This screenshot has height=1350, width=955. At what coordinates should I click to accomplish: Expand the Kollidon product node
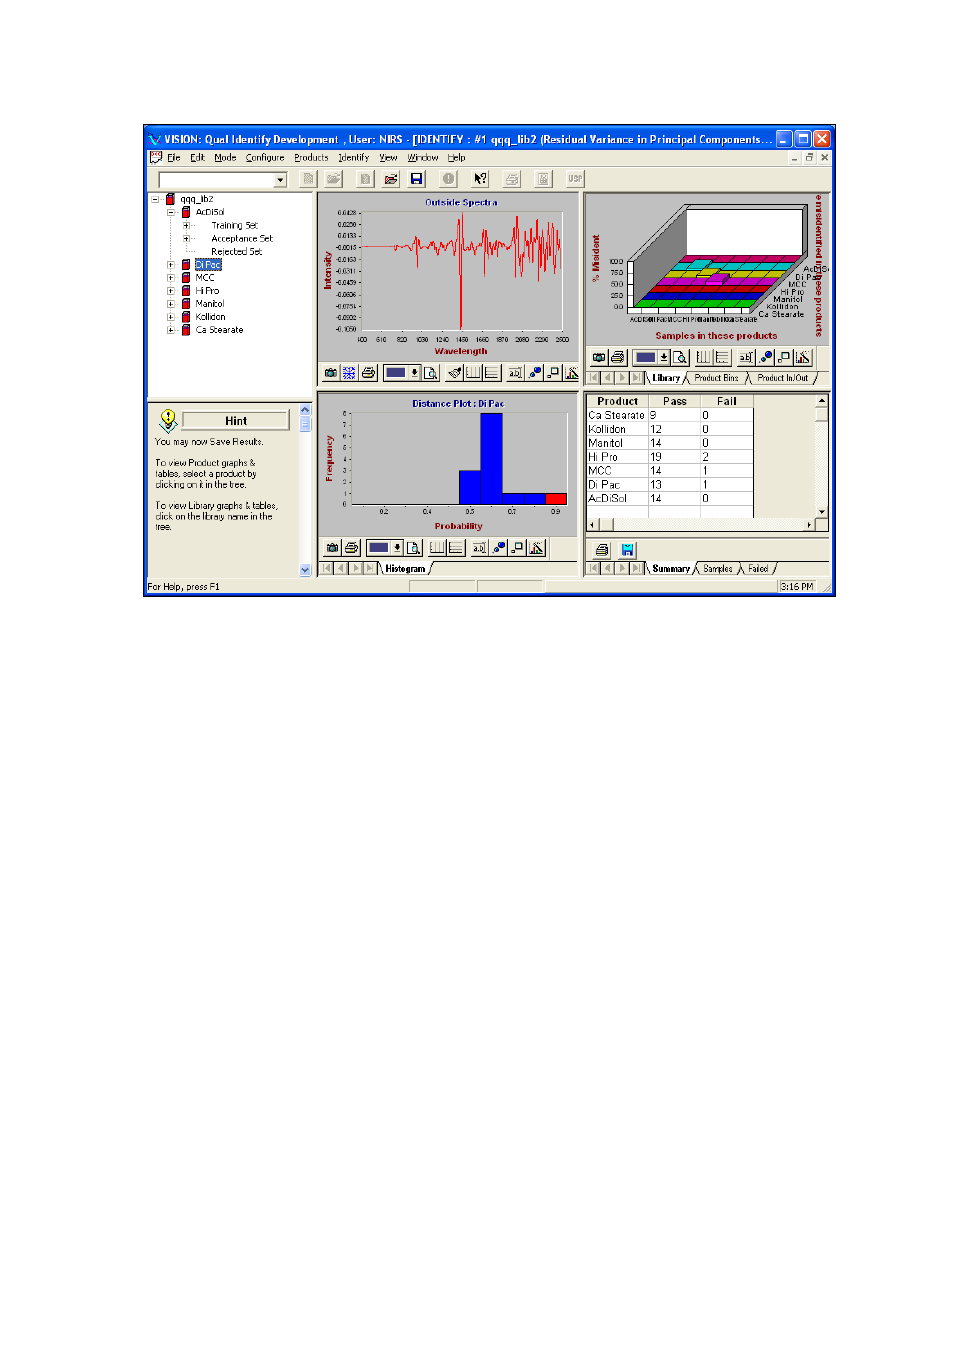[171, 317]
